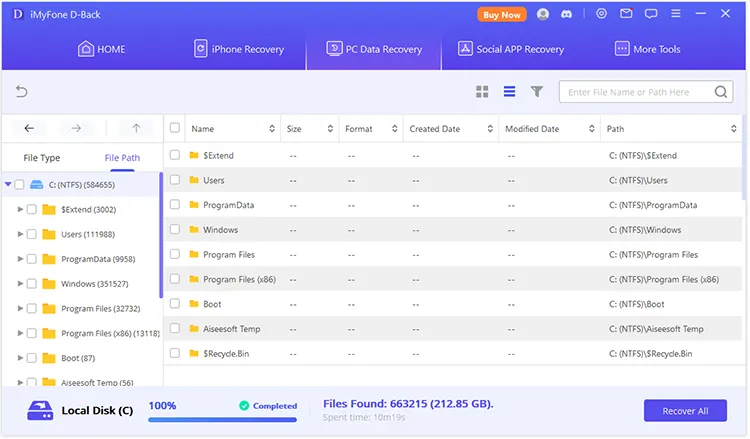750x439 pixels.
Task: Go up one folder level
Action: (136, 128)
